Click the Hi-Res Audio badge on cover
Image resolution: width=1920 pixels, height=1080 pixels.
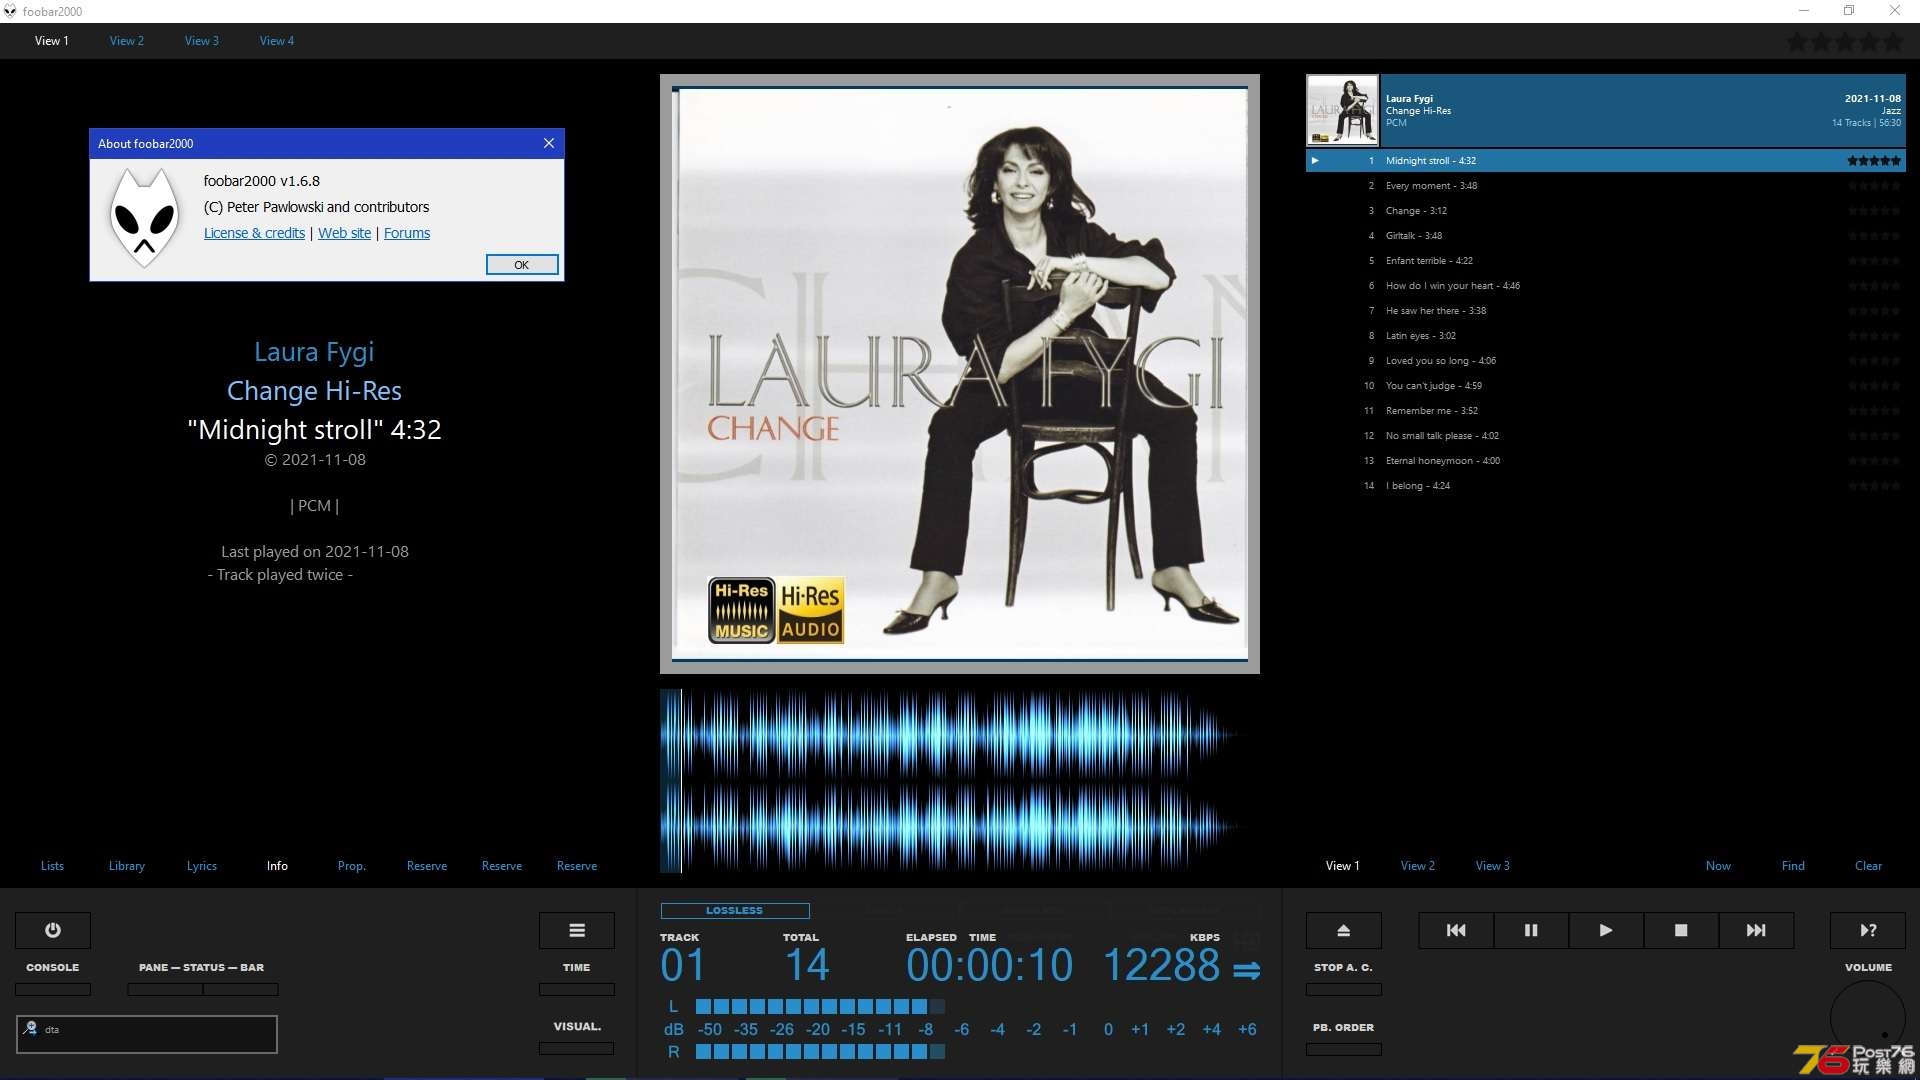[810, 610]
